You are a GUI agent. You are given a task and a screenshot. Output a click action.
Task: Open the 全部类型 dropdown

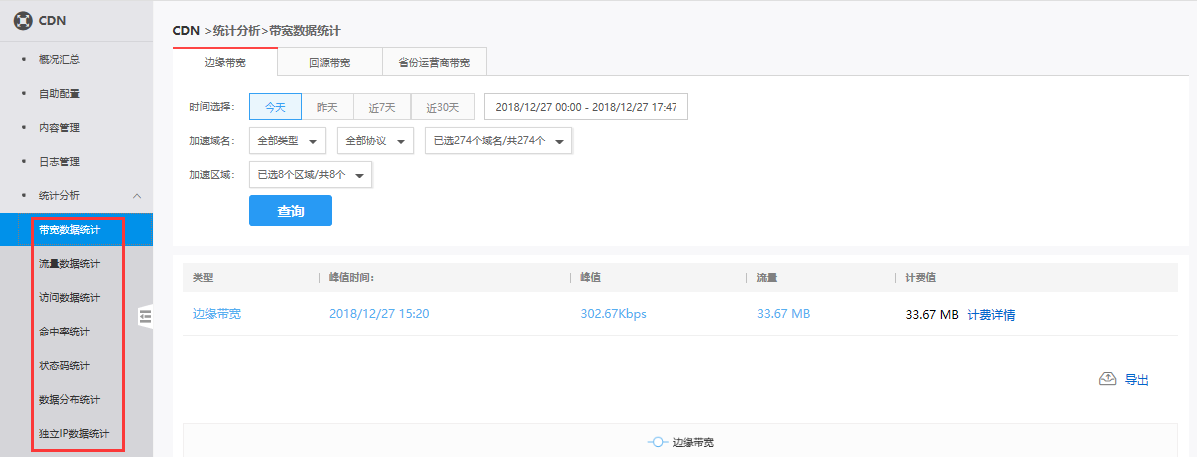click(x=287, y=141)
